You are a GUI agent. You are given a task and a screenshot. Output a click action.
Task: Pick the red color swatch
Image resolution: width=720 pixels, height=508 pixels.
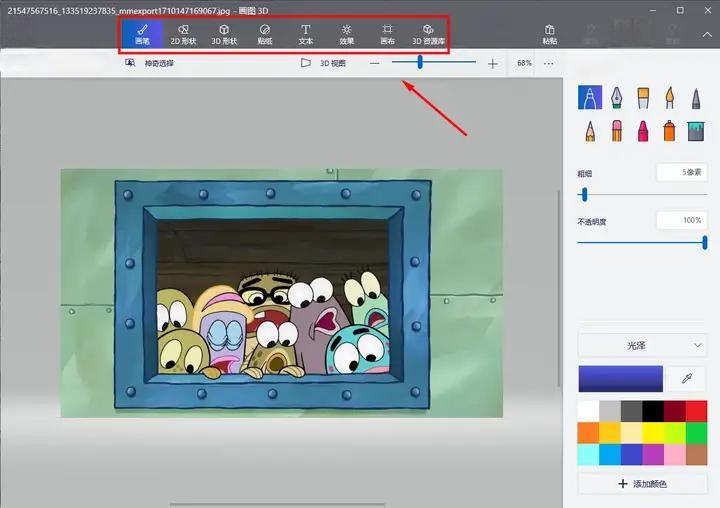[696, 411]
